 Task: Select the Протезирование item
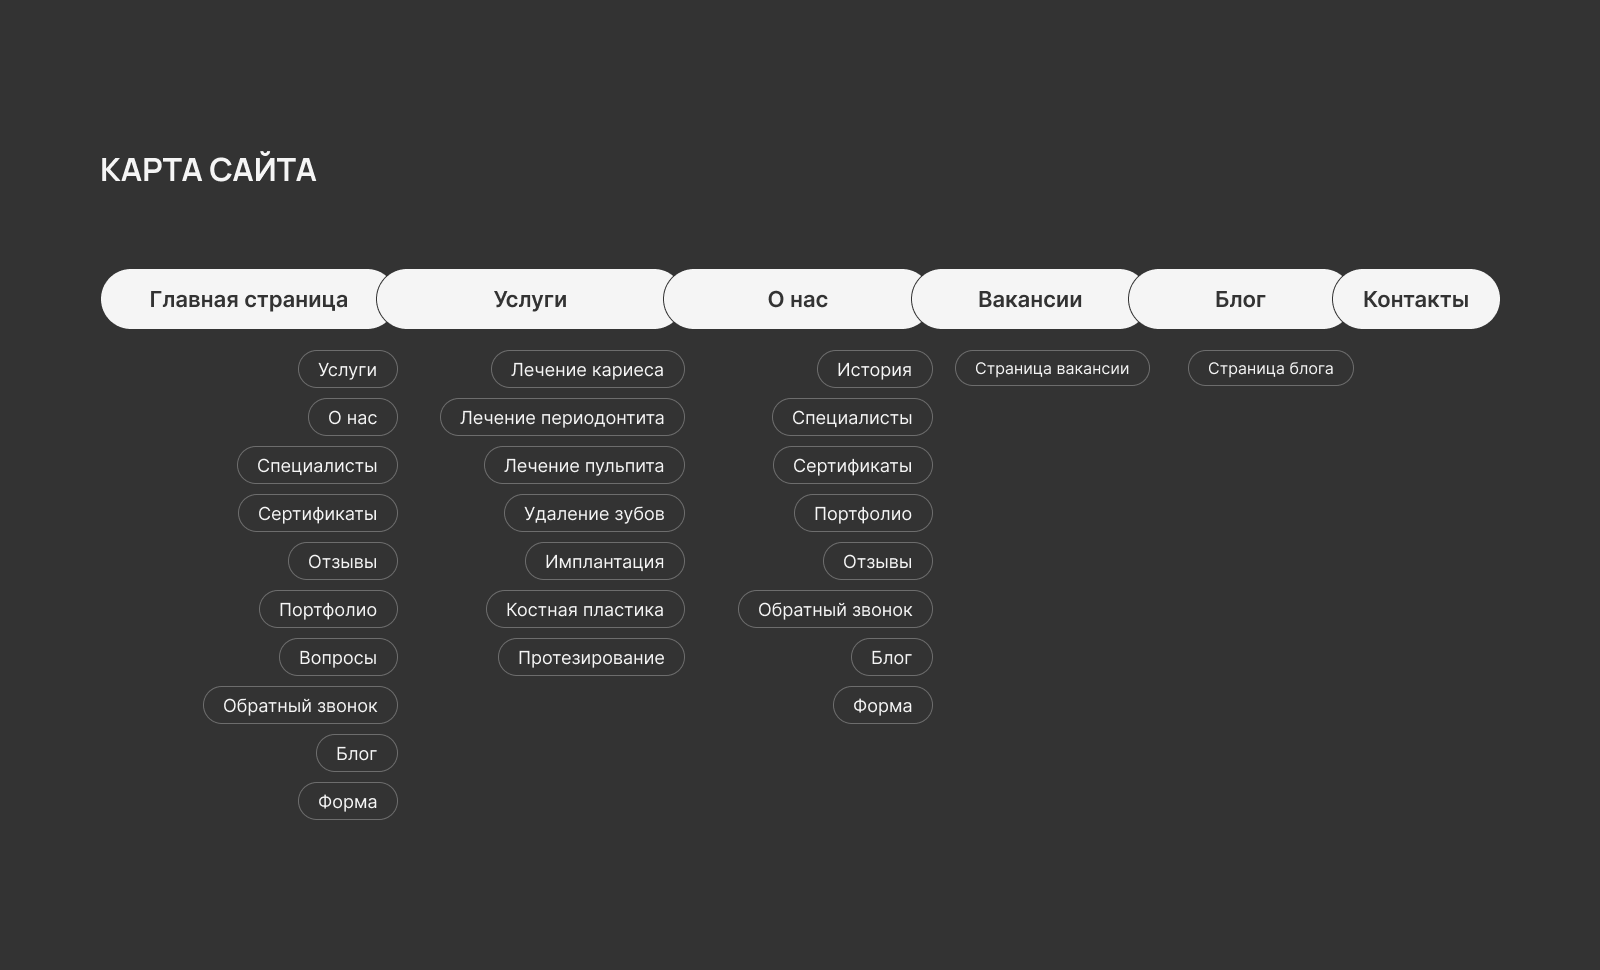(x=591, y=657)
